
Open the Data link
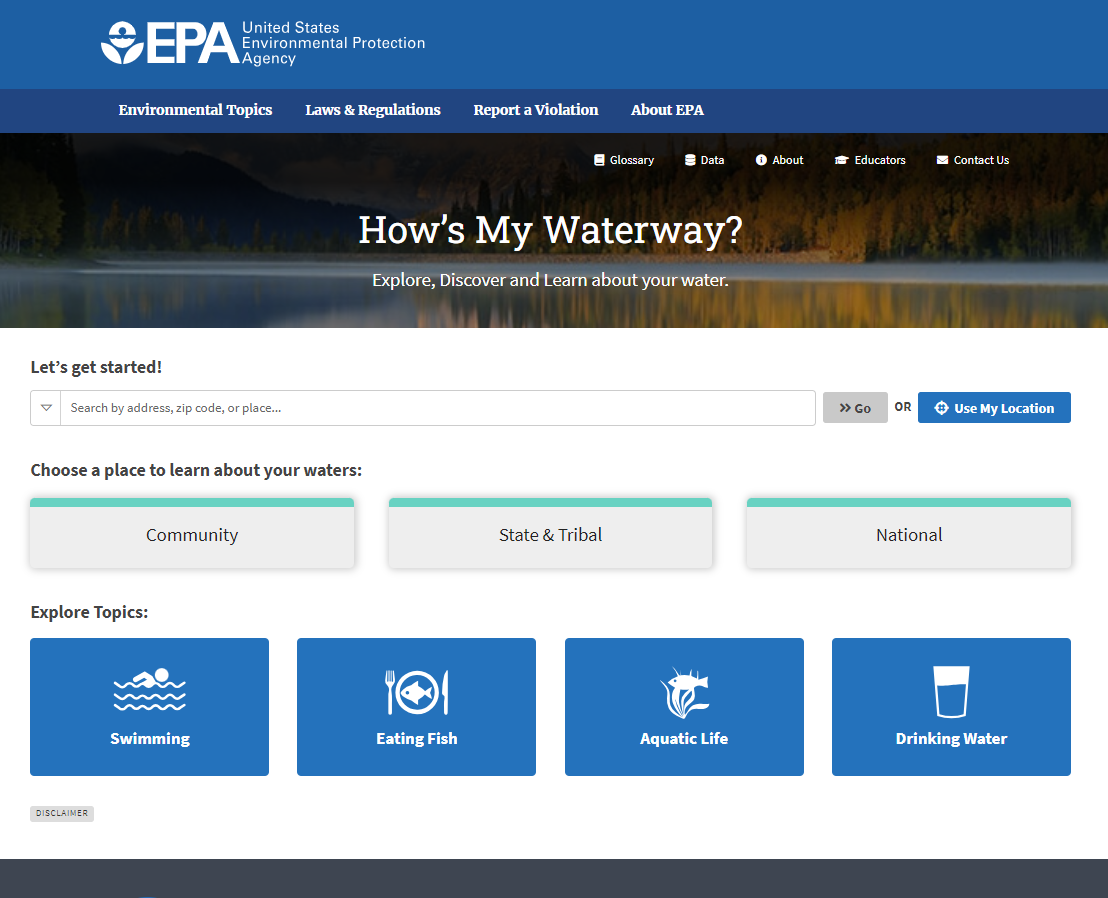pos(705,160)
